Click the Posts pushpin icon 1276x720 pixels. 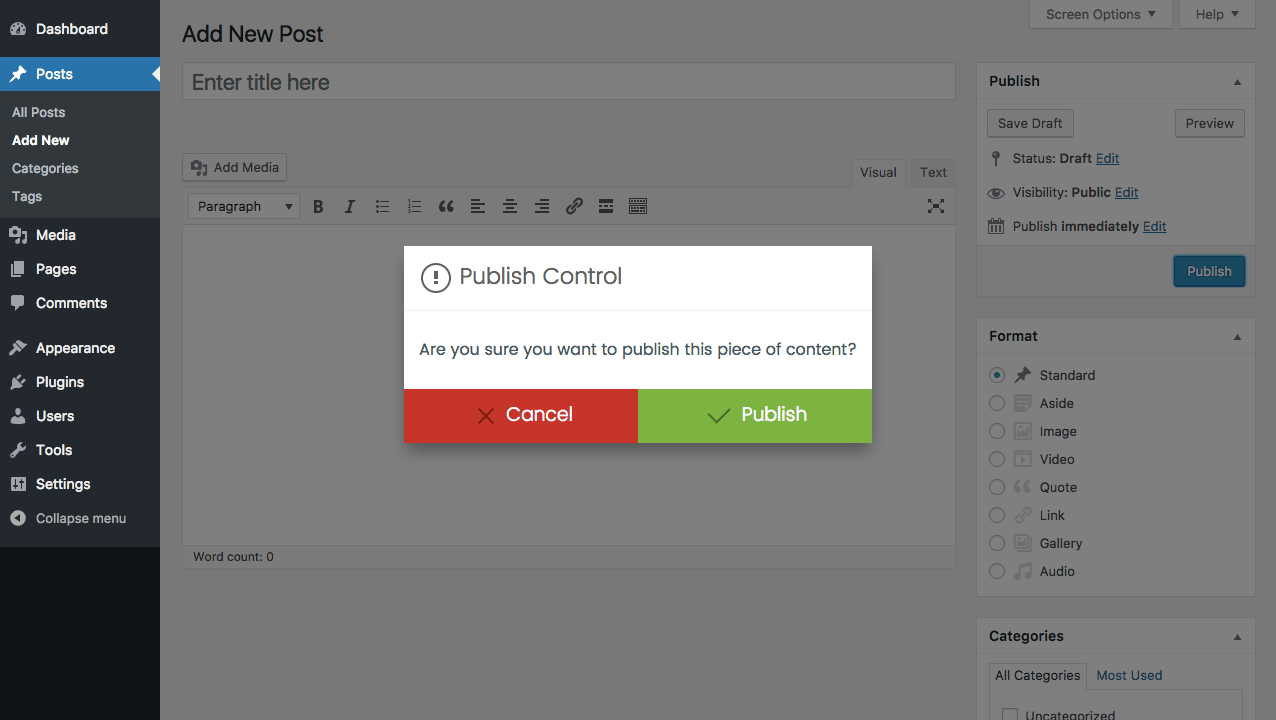pyautogui.click(x=18, y=74)
